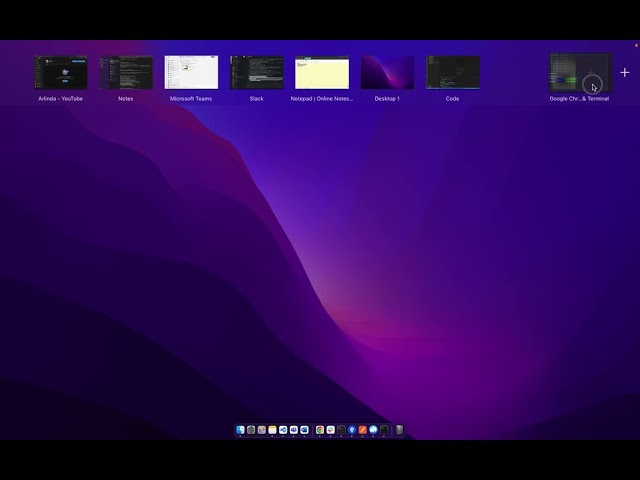Click the blue map-pin app icon in Dock
Image resolution: width=640 pixels, height=480 pixels.
tap(352, 430)
